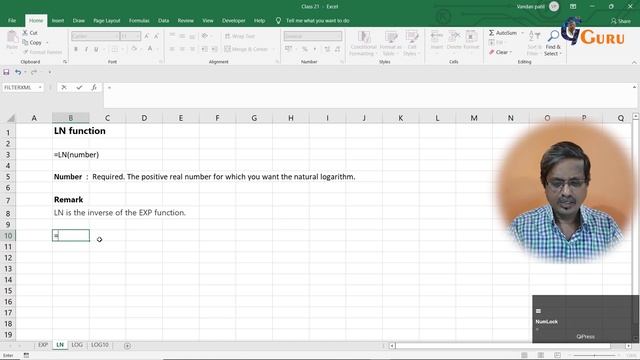Expand the Clipboard dialog launcher
The width and height of the screenshot is (640, 360).
(x=65, y=62)
